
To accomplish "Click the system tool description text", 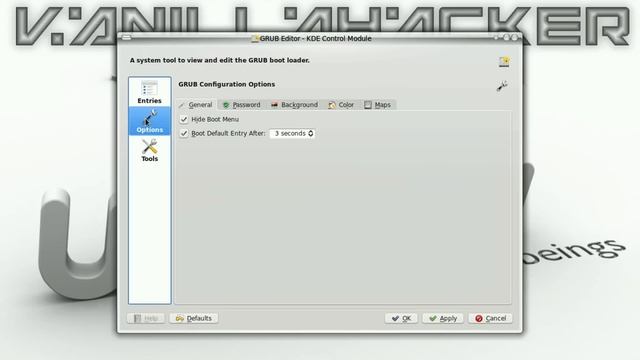I will [x=220, y=60].
